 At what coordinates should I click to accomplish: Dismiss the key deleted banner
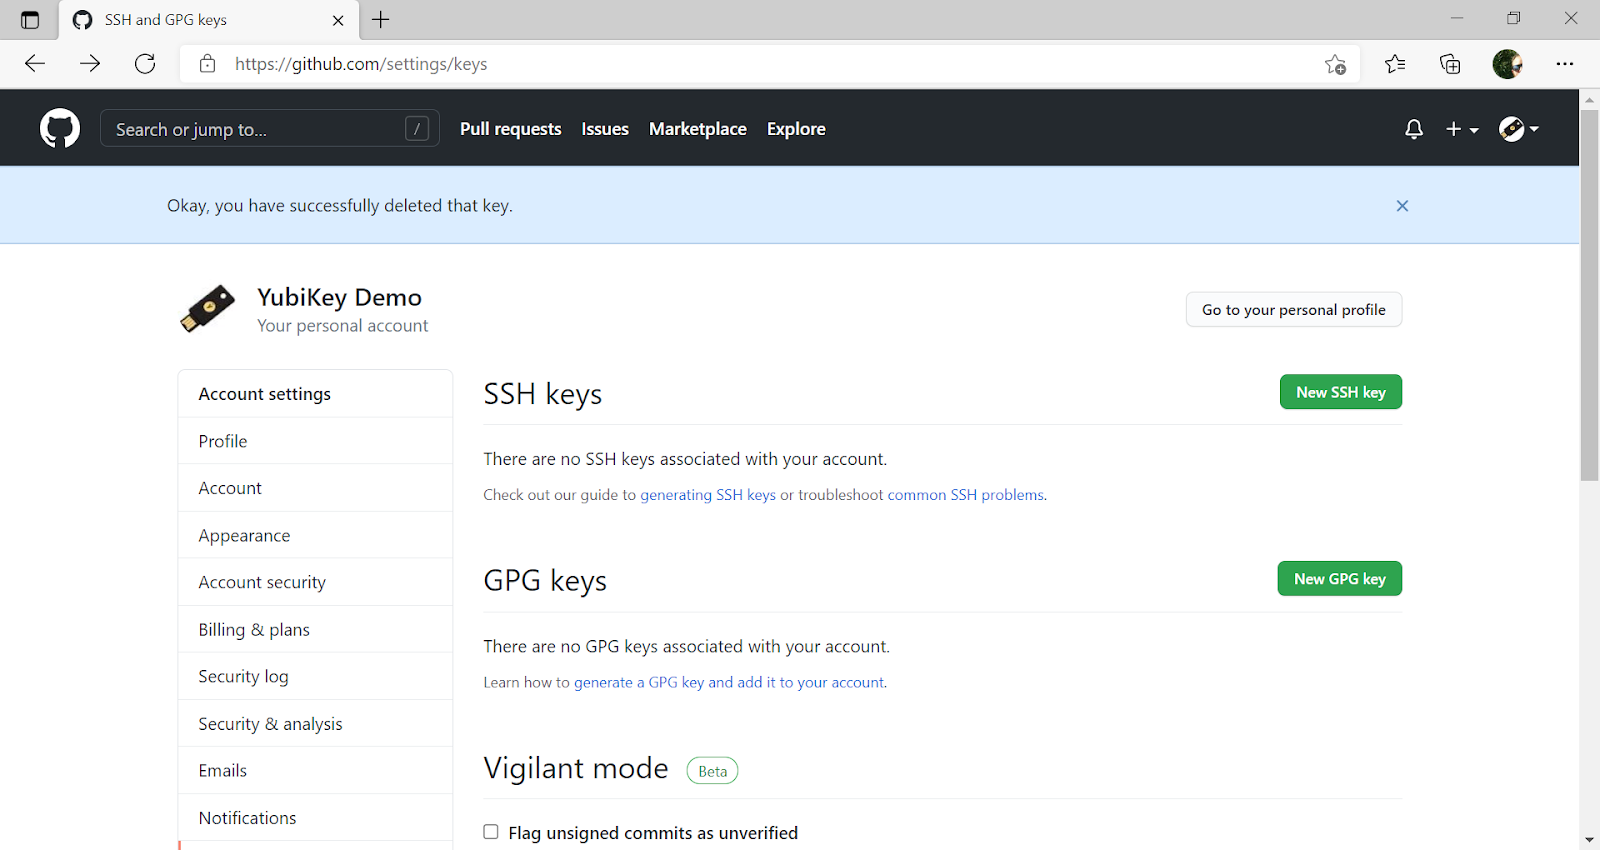coord(1402,206)
